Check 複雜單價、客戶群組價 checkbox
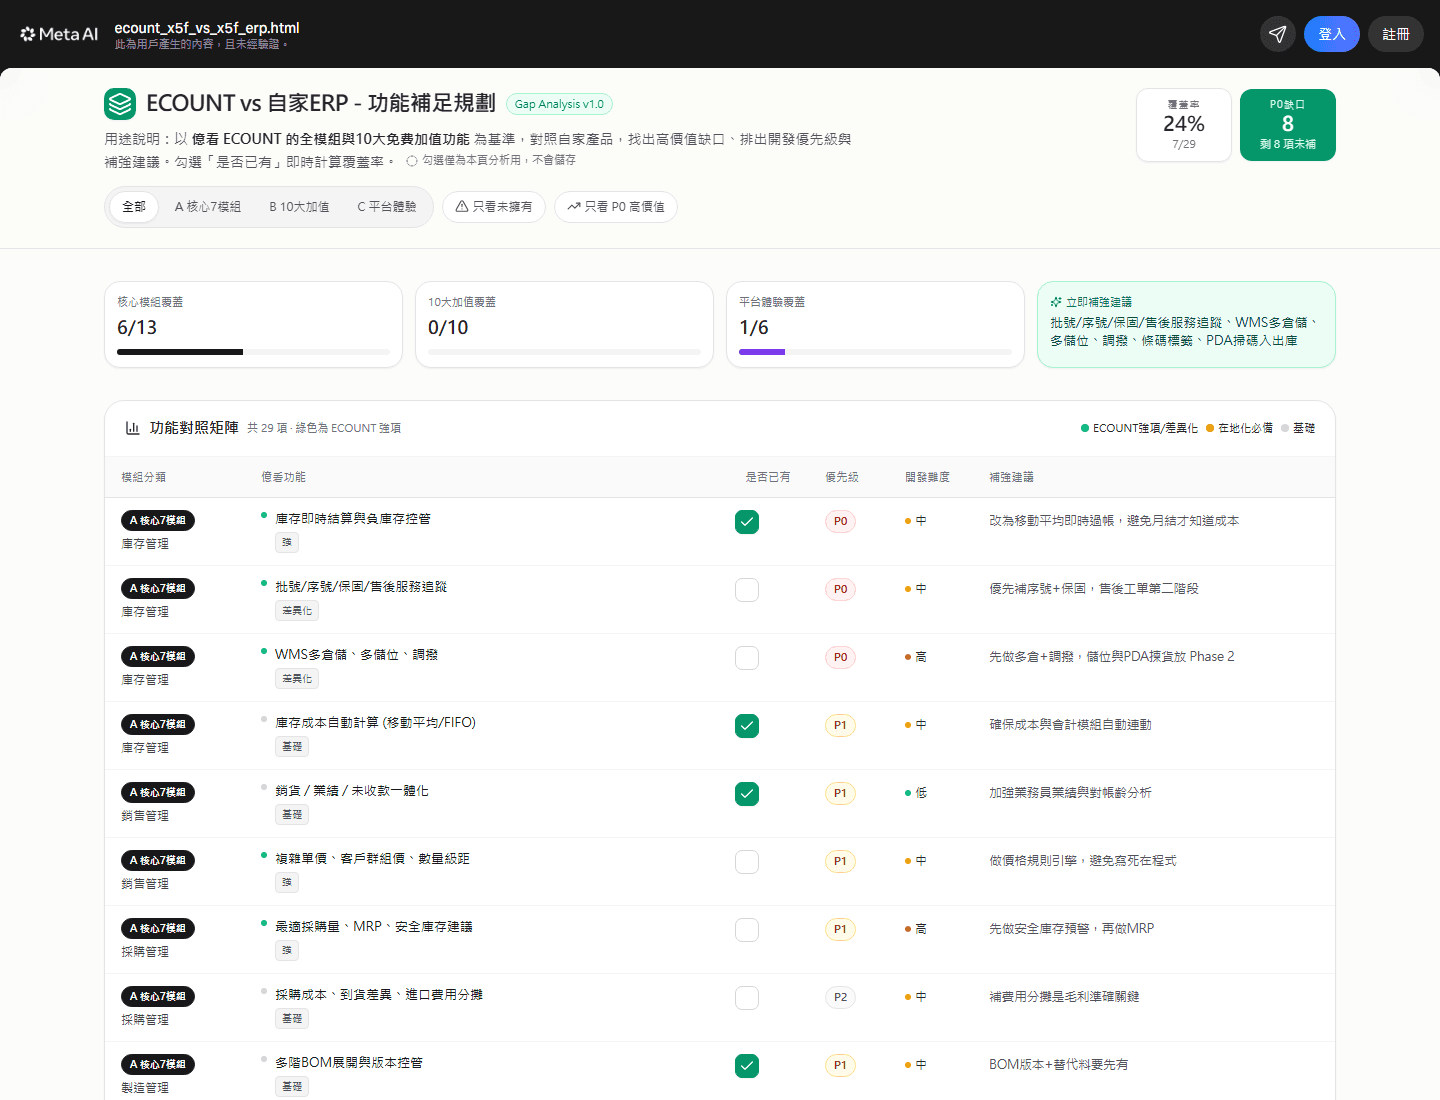Image resolution: width=1440 pixels, height=1100 pixels. (x=747, y=862)
